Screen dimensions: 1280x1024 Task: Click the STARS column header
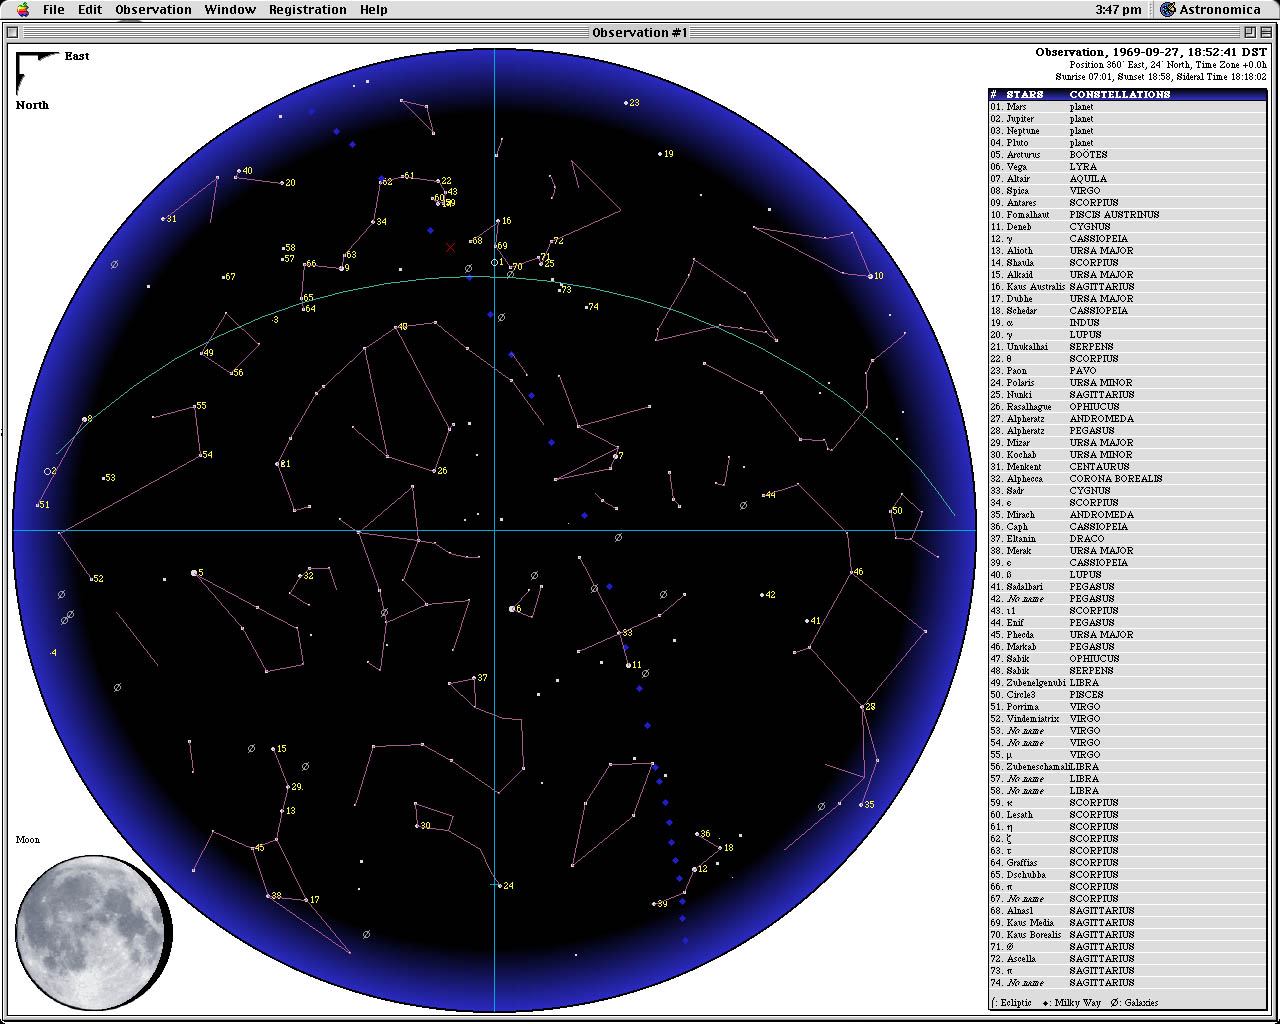click(1024, 94)
